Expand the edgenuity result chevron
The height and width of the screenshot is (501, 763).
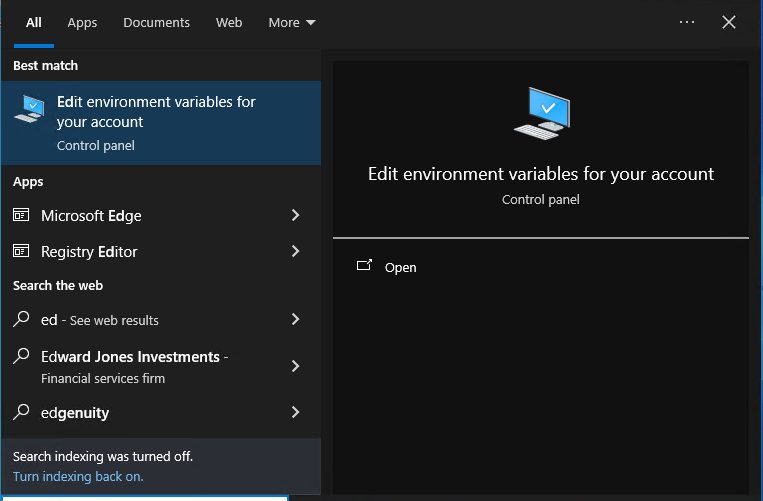click(x=295, y=412)
